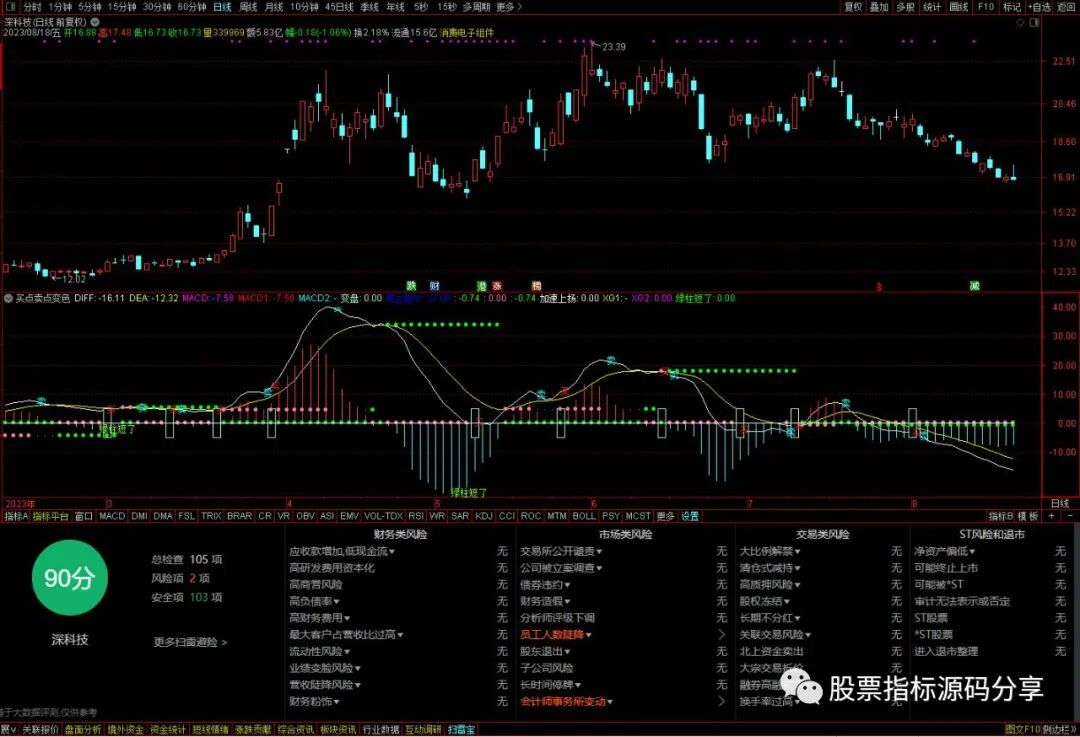Select VOL-TDX indicator tab
The width and height of the screenshot is (1080, 737).
point(384,515)
